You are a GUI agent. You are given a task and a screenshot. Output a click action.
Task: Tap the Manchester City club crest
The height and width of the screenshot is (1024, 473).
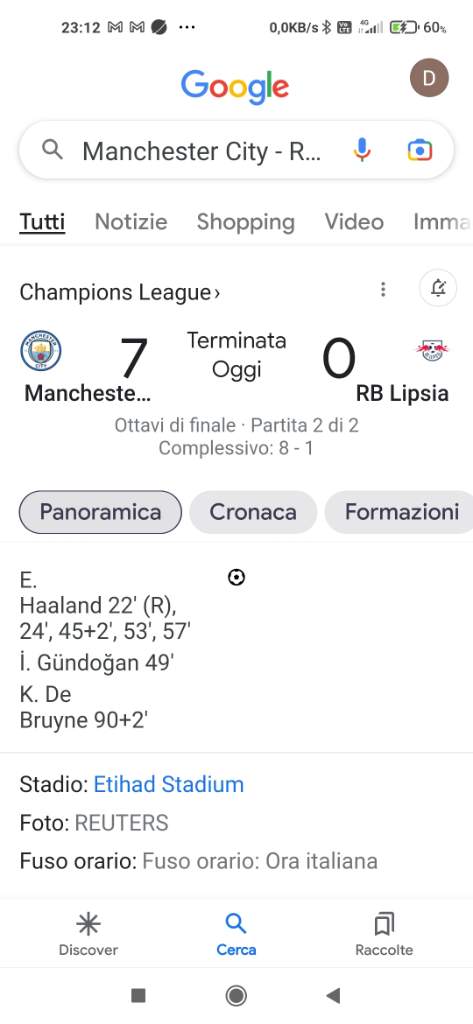click(x=41, y=351)
